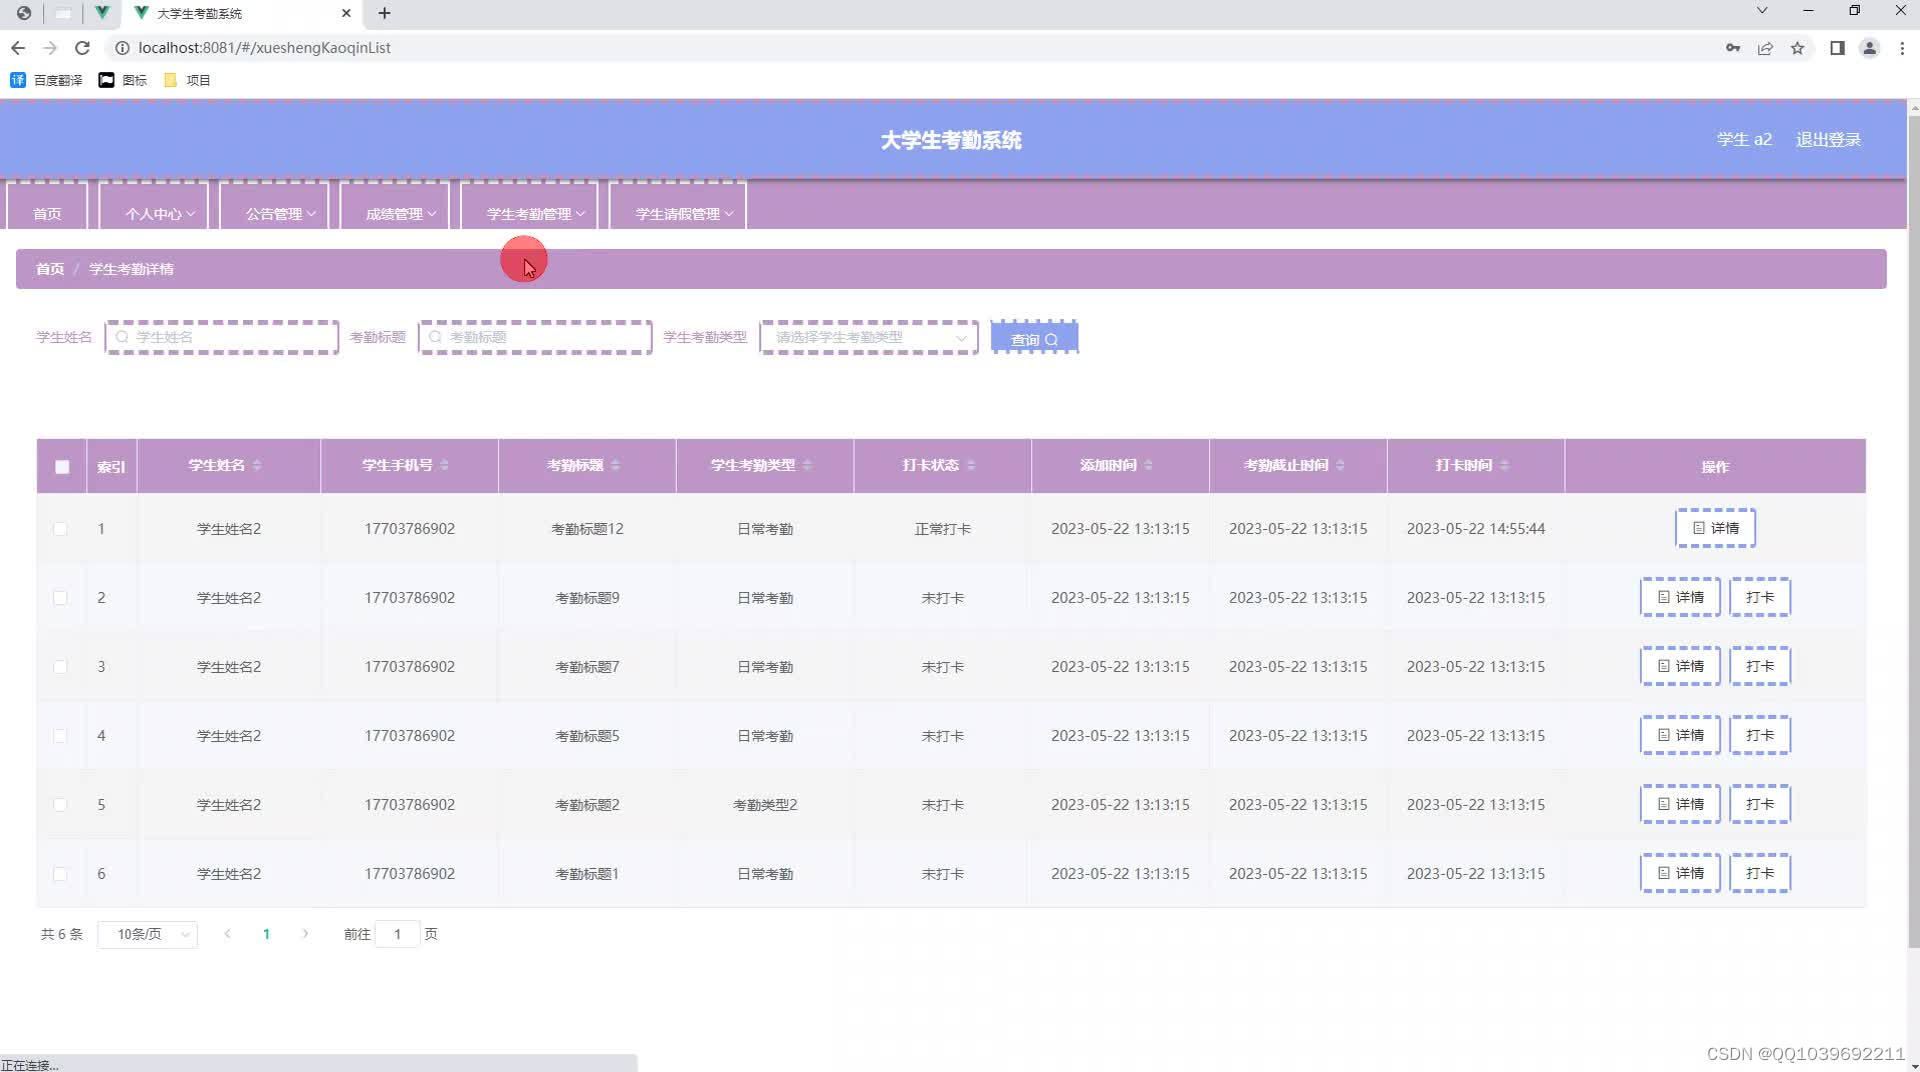Open saved passwords key icon
The image size is (1920, 1072).
point(1733,48)
